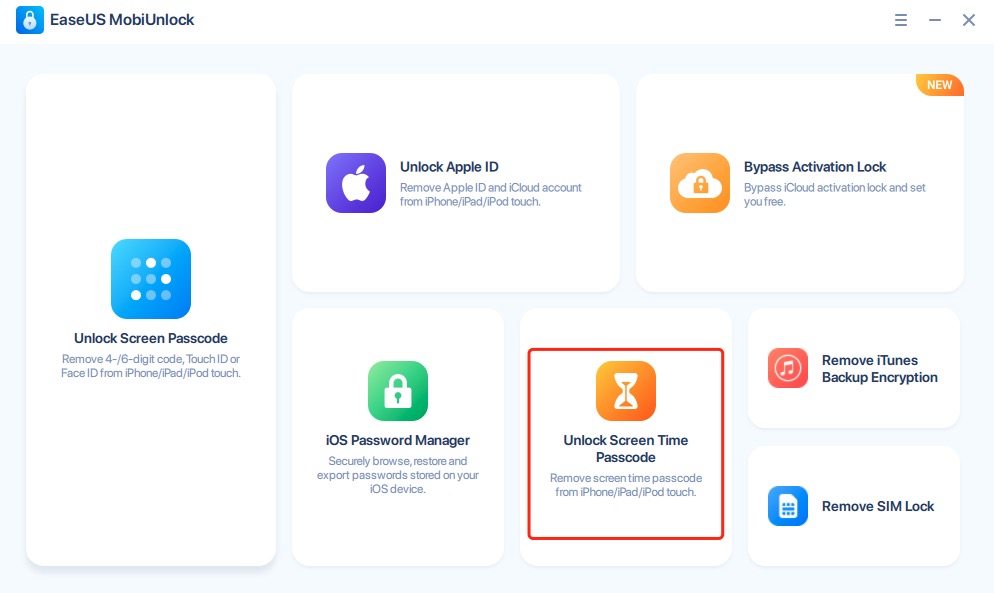994x593 pixels.
Task: Click 'Remove Apple ID and iCloud account' text
Action: 490,195
